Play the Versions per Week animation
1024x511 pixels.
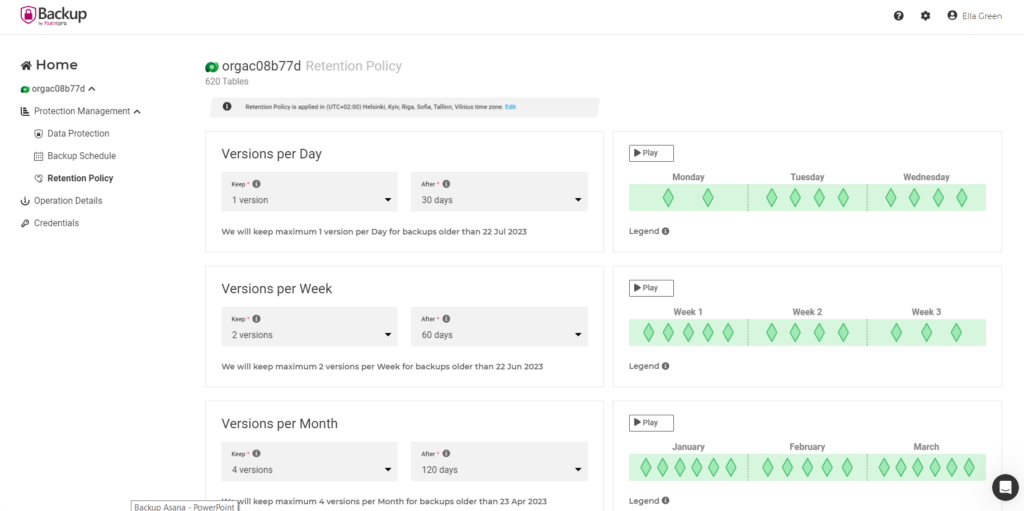pos(651,288)
